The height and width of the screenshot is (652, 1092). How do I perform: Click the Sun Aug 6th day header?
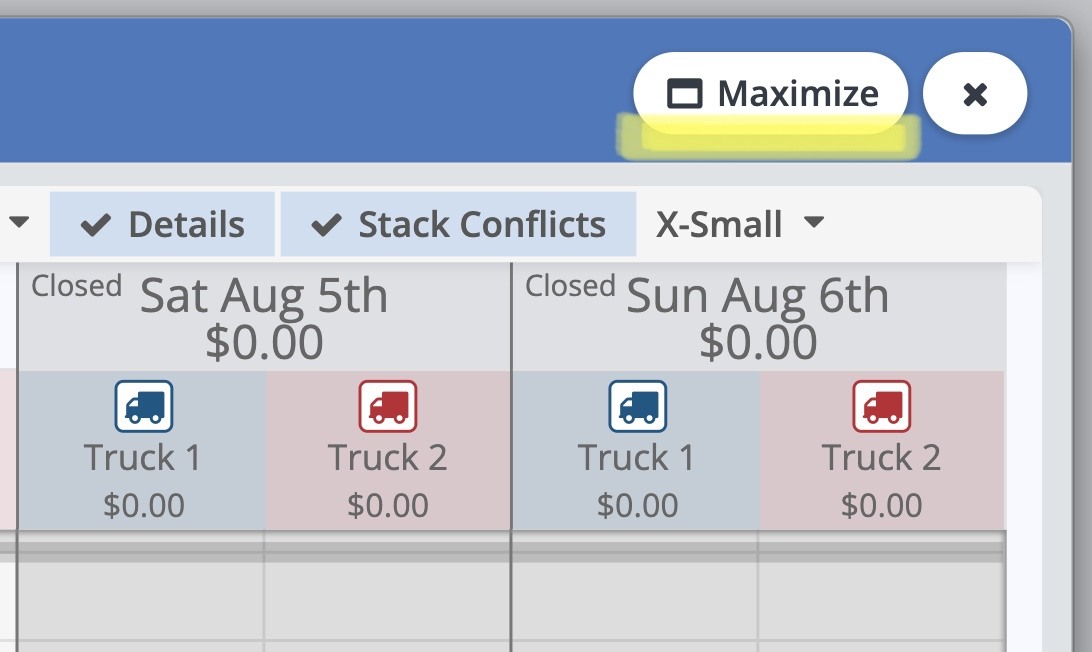coord(758,296)
